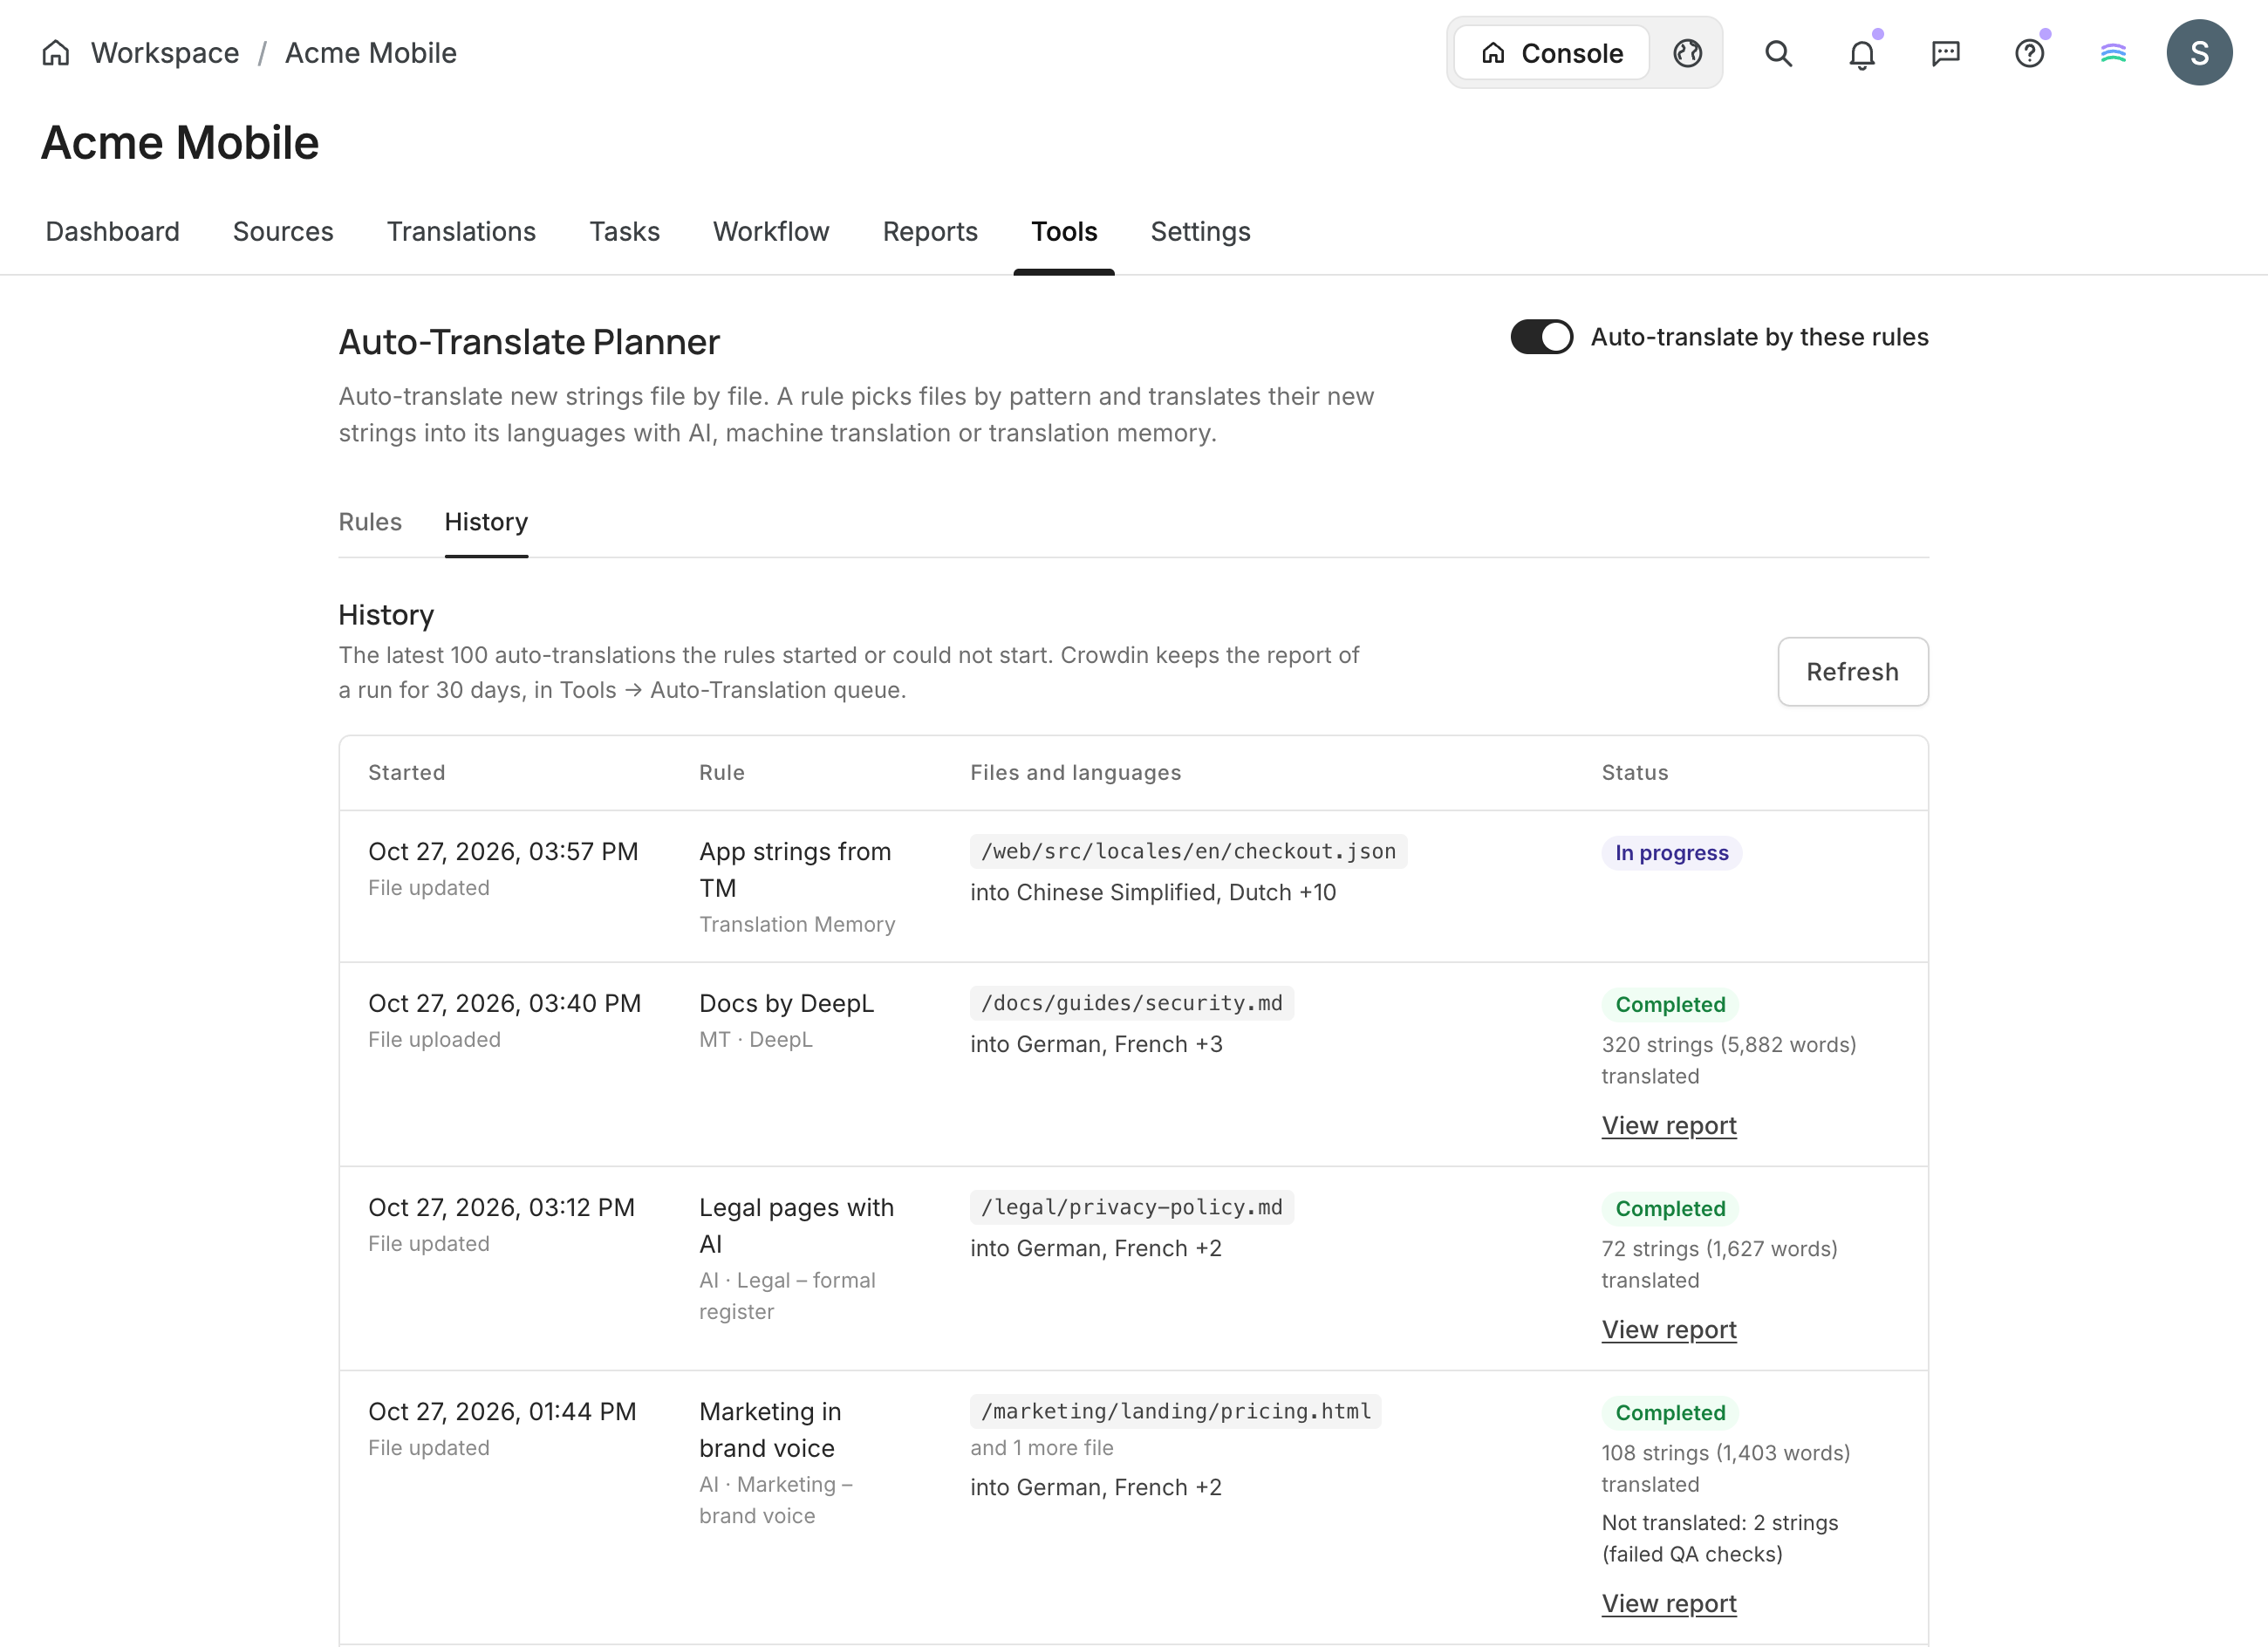The image size is (2268, 1647).
Task: Open the Tasks tab
Action: (x=624, y=231)
